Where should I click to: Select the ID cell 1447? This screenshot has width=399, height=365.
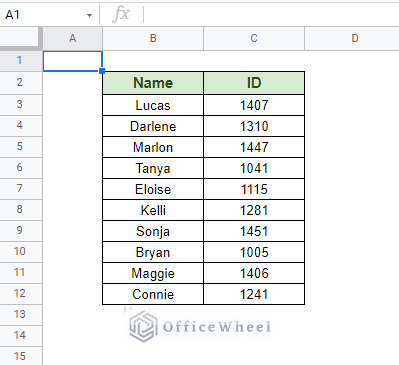point(254,147)
